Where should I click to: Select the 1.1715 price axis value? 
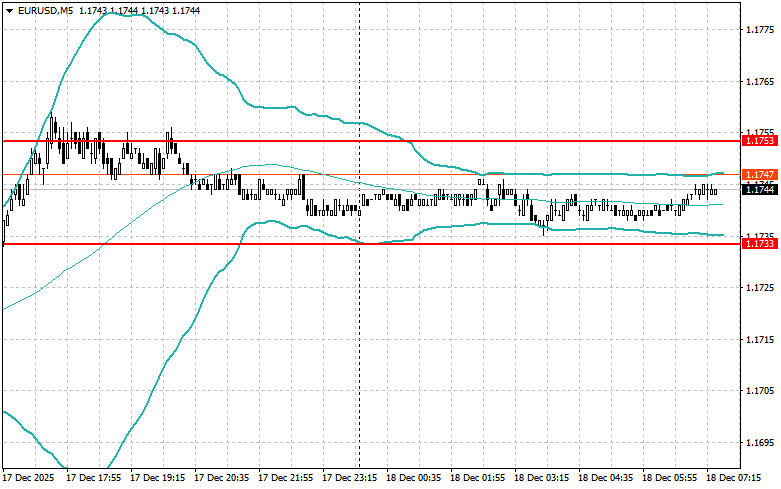point(760,339)
